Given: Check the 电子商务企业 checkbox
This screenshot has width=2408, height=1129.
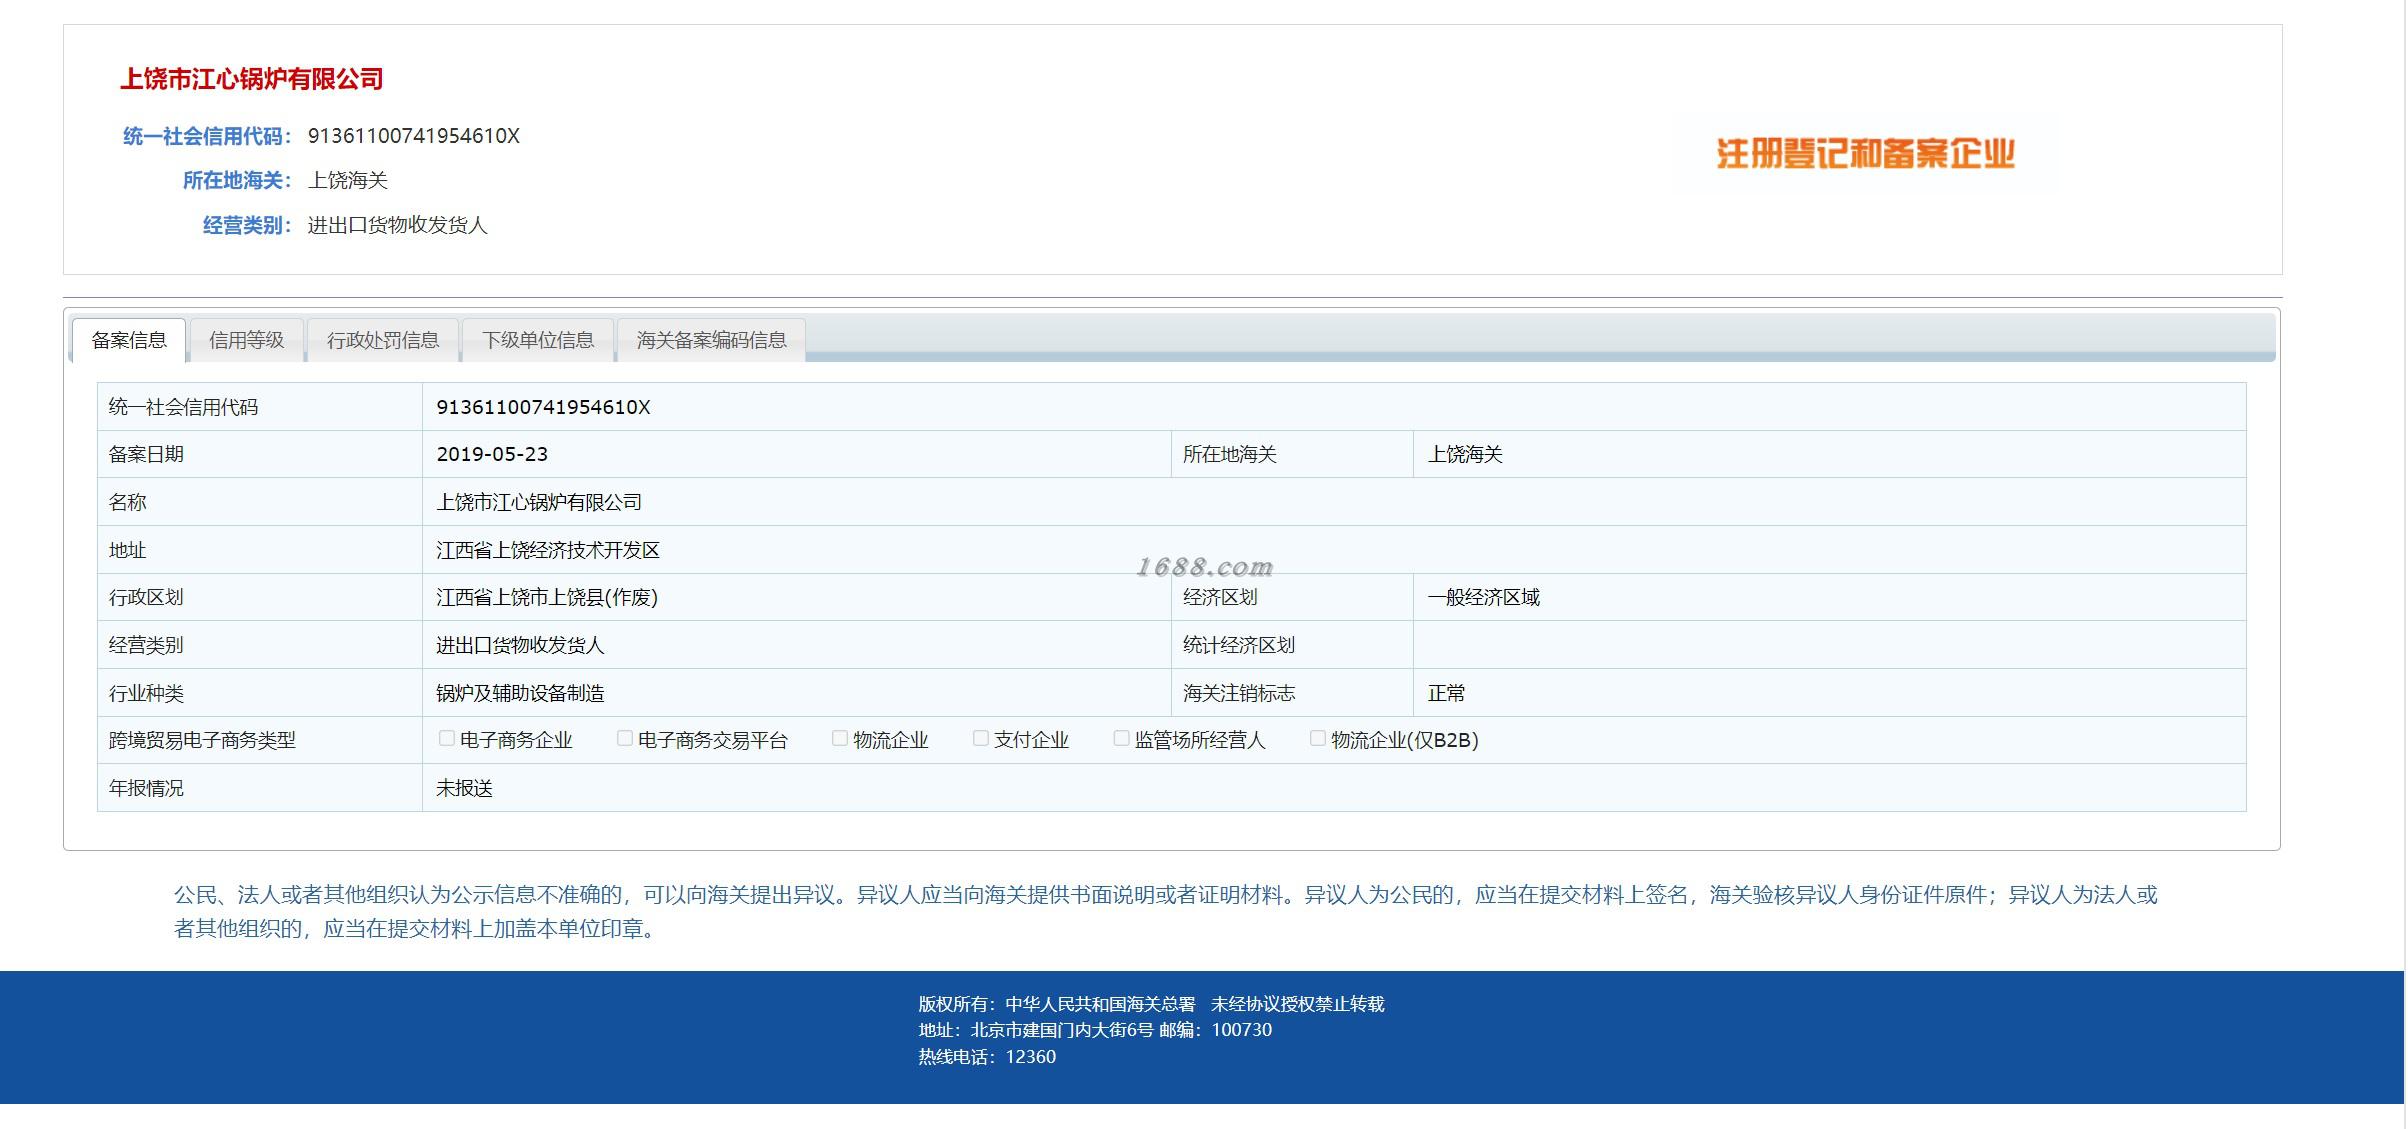Looking at the screenshot, I should [x=446, y=739].
